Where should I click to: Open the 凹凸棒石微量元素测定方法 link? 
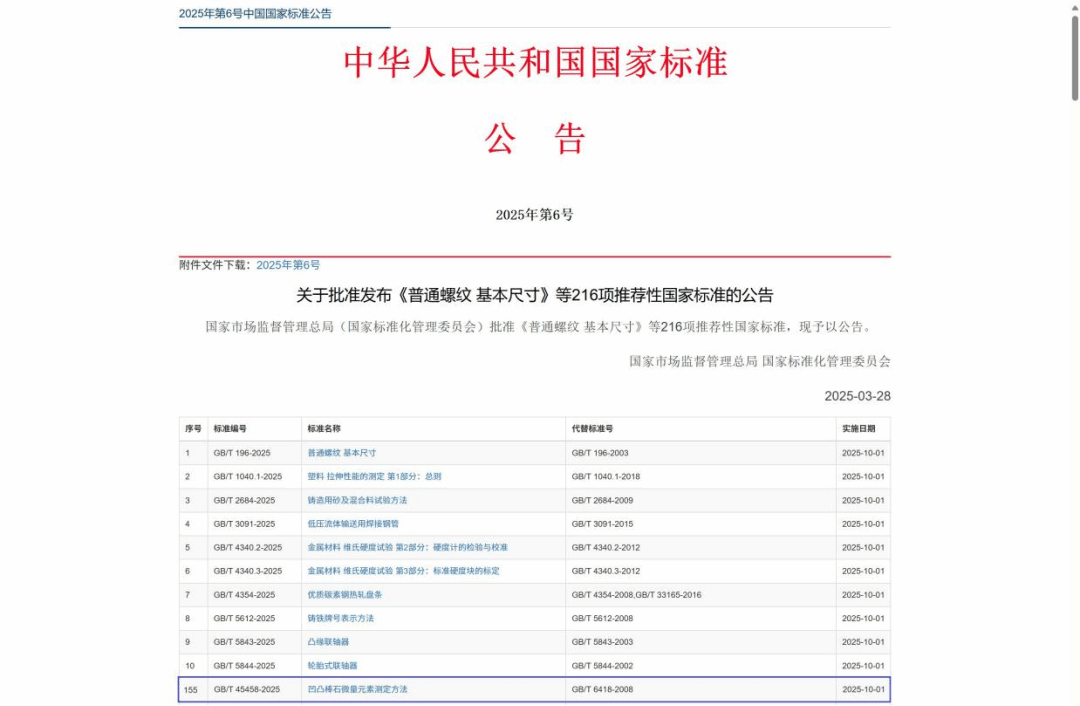point(357,689)
